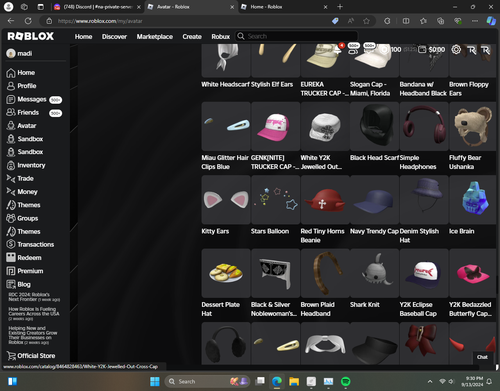Open File Explorer from the taskbar
Image resolution: width=500 pixels, height=391 pixels.
point(294,381)
